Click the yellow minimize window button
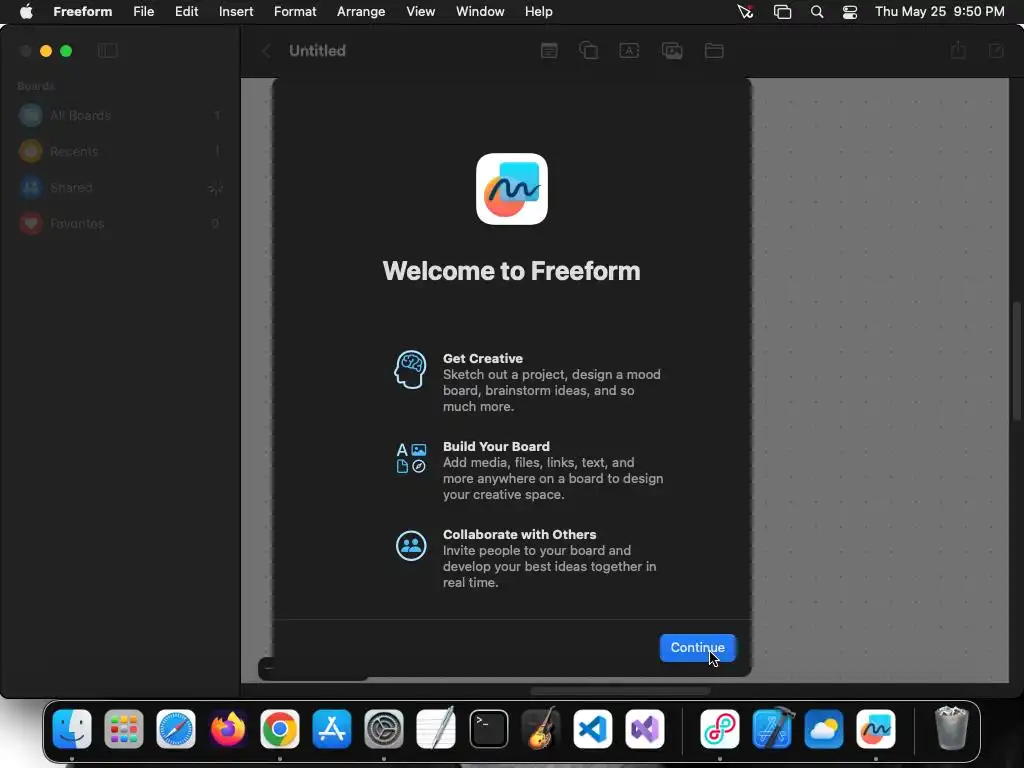Viewport: 1024px width, 768px height. 46,51
